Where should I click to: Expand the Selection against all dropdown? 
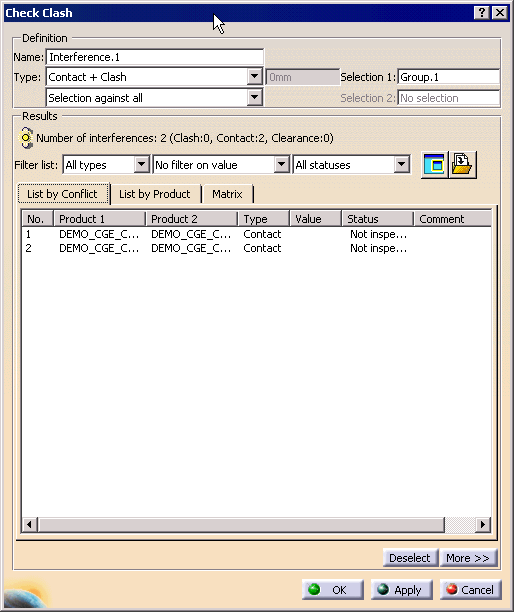tap(254, 98)
